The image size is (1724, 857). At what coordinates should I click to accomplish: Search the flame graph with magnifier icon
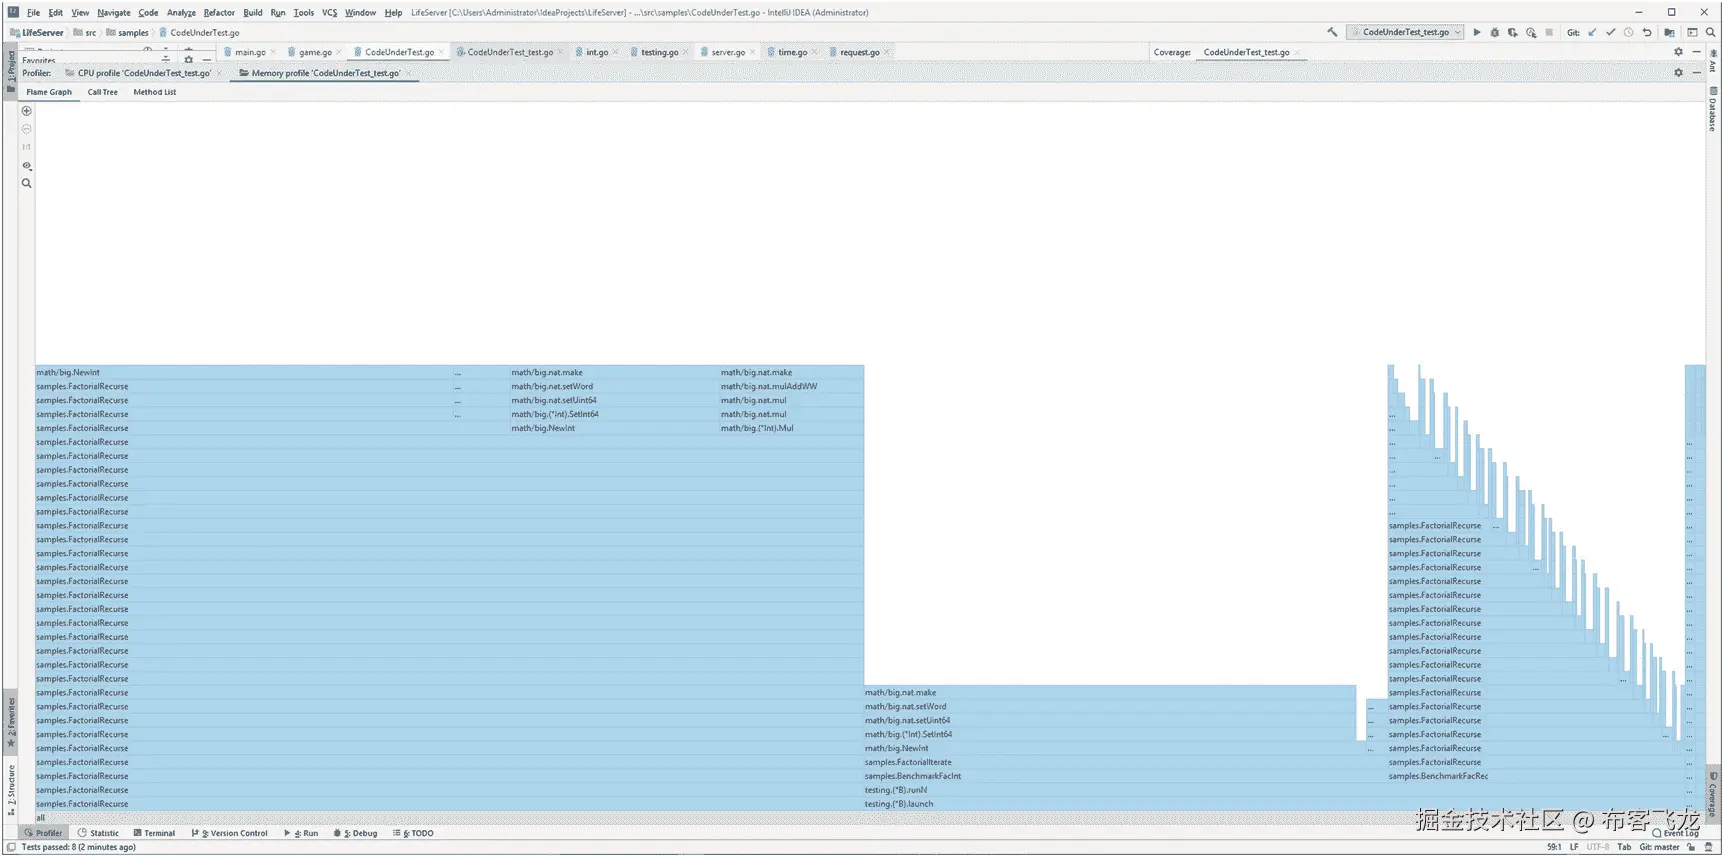(x=27, y=184)
